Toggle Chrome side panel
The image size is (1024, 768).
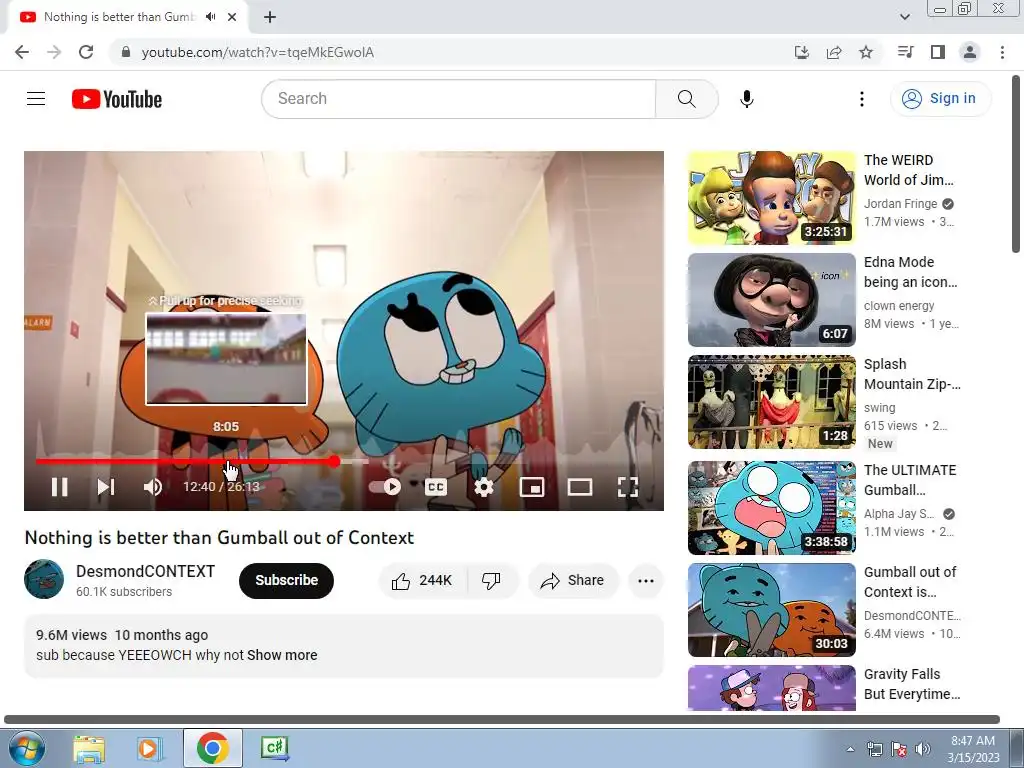click(938, 52)
